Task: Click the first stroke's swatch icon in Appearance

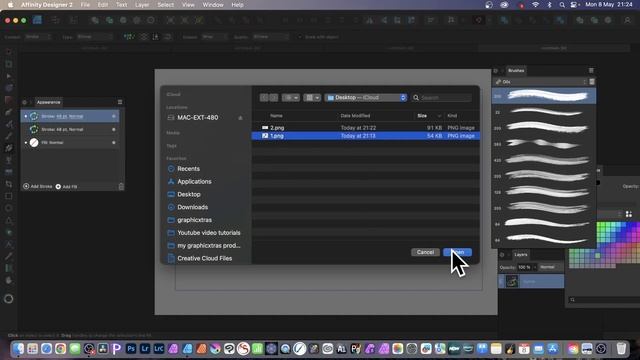Action: point(34,116)
